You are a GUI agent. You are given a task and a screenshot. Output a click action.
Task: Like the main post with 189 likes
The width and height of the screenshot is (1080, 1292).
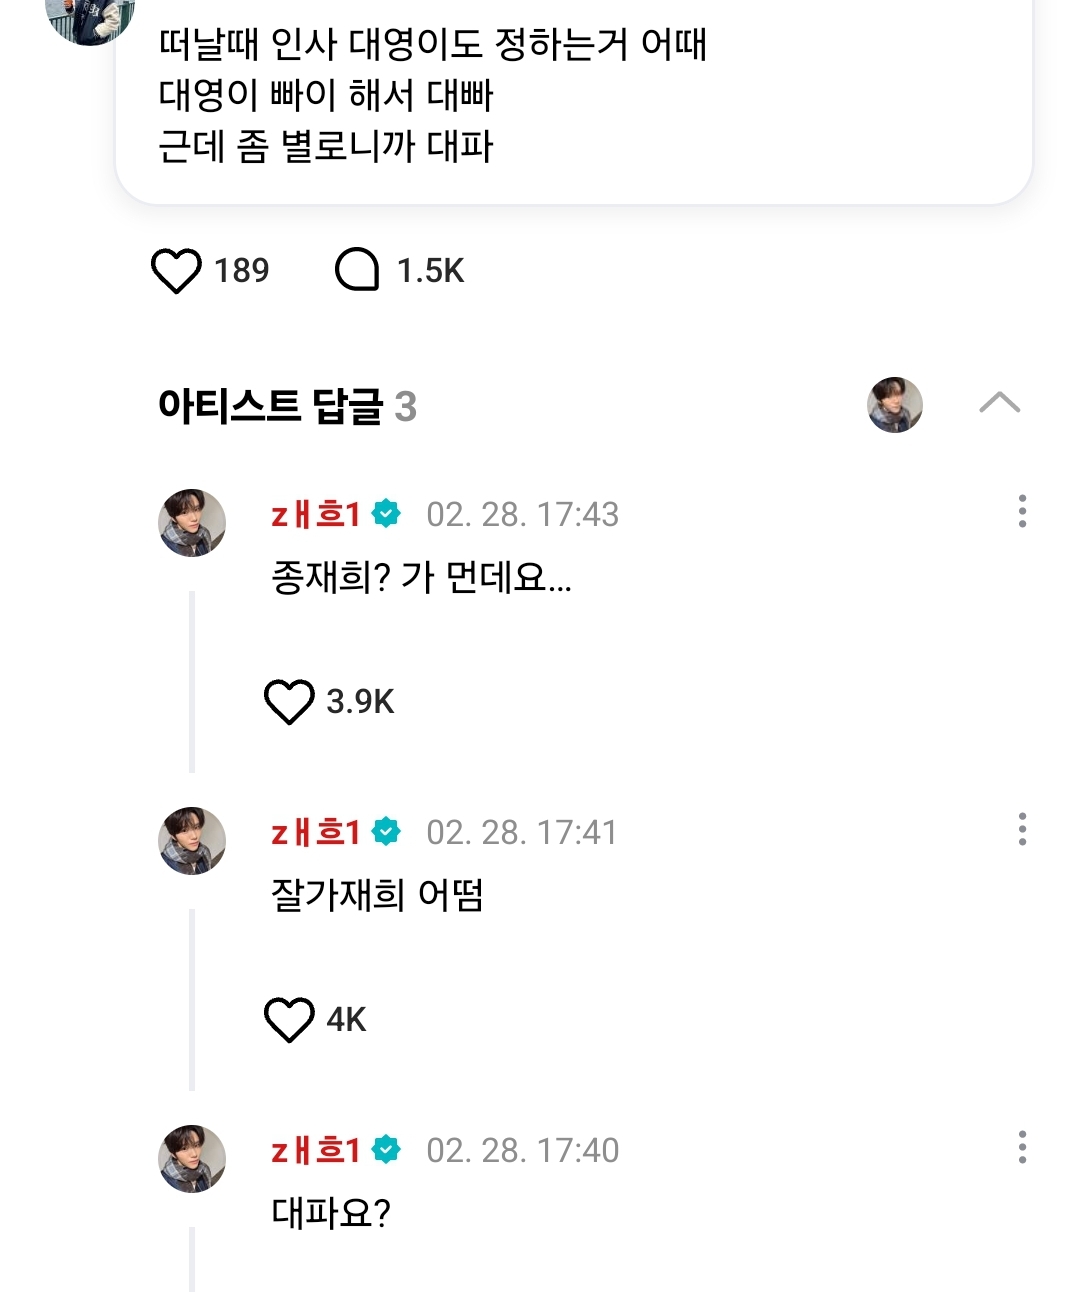[176, 271]
